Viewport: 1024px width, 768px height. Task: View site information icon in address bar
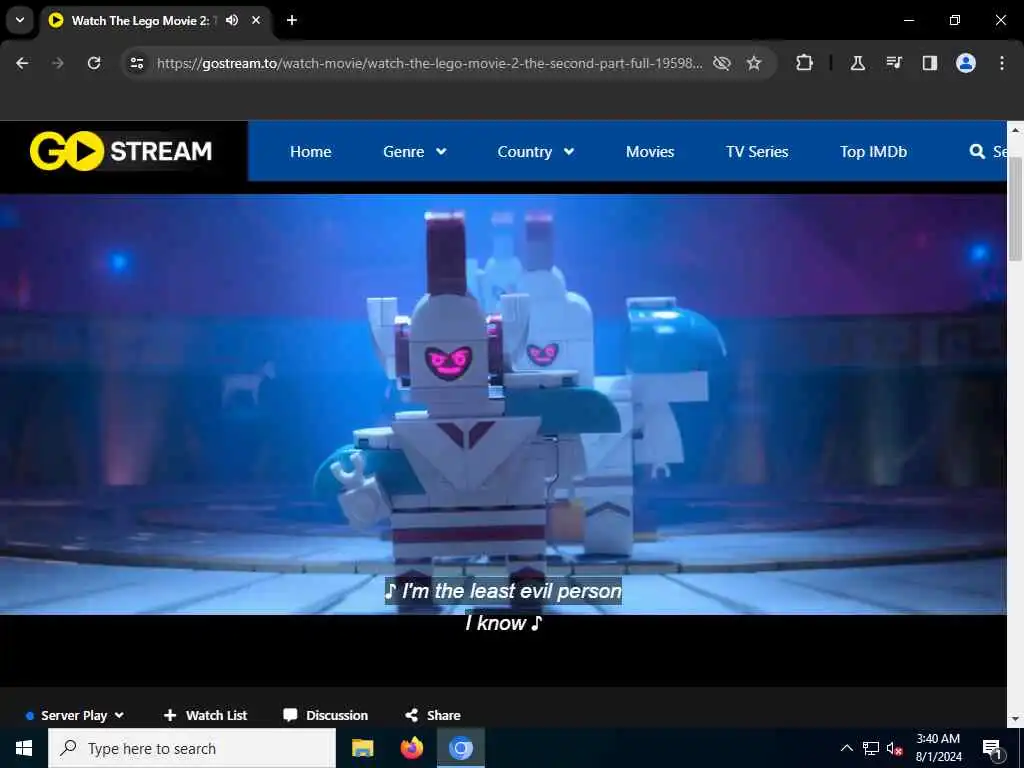click(x=136, y=63)
